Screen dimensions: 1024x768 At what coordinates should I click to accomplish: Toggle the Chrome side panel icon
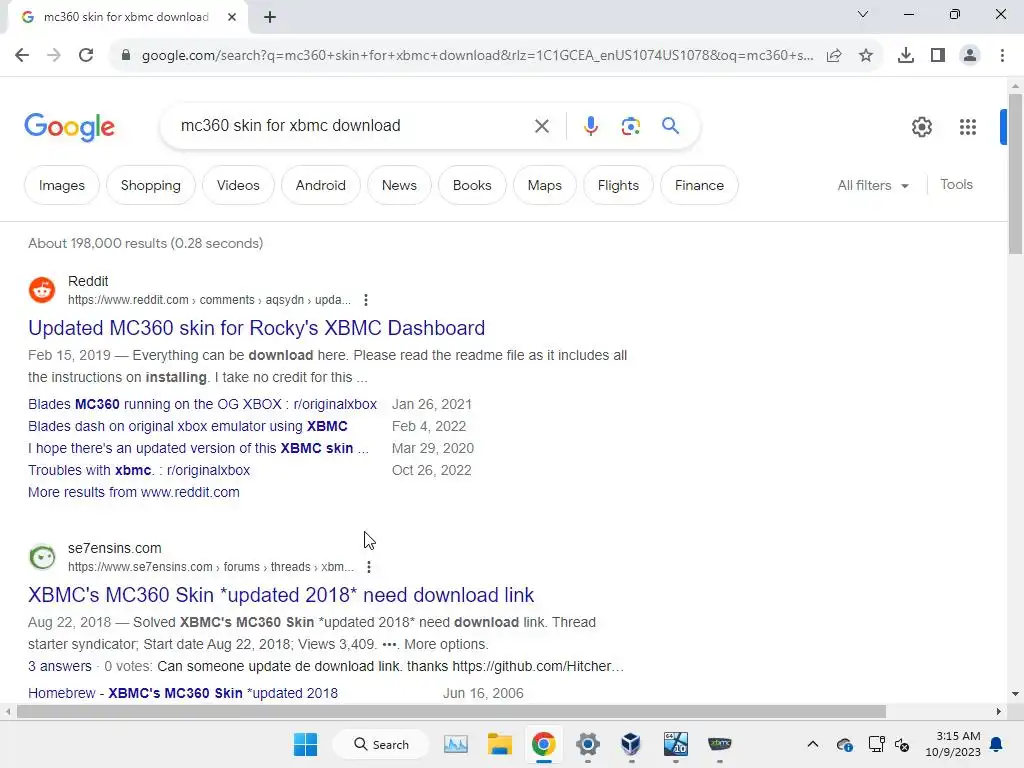click(x=938, y=56)
